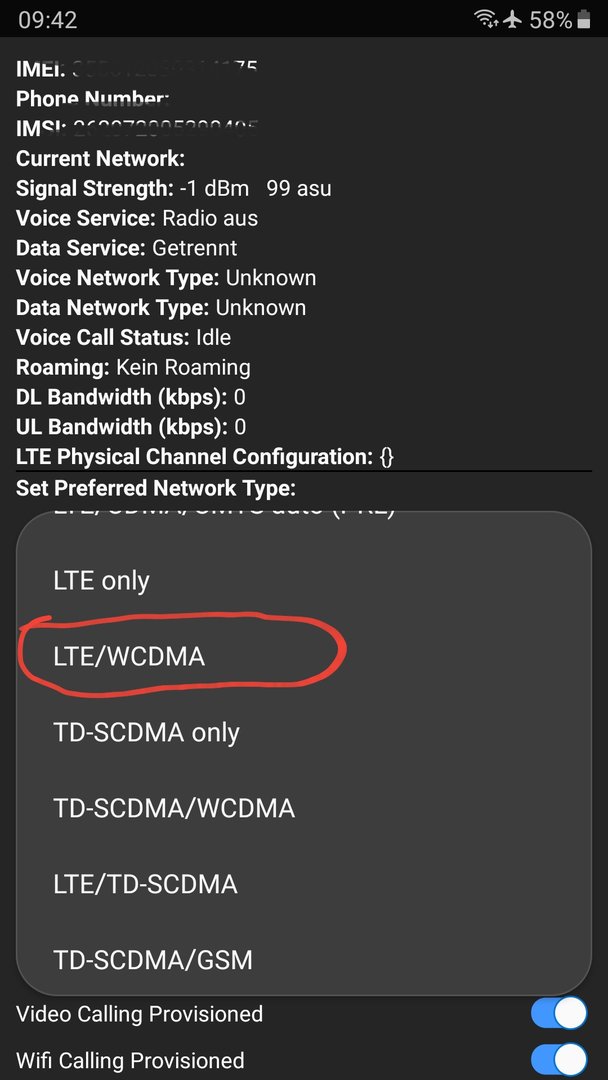The width and height of the screenshot is (608, 1080).
Task: Tap LTE Physical Channel Configuration text
Action: [205, 457]
